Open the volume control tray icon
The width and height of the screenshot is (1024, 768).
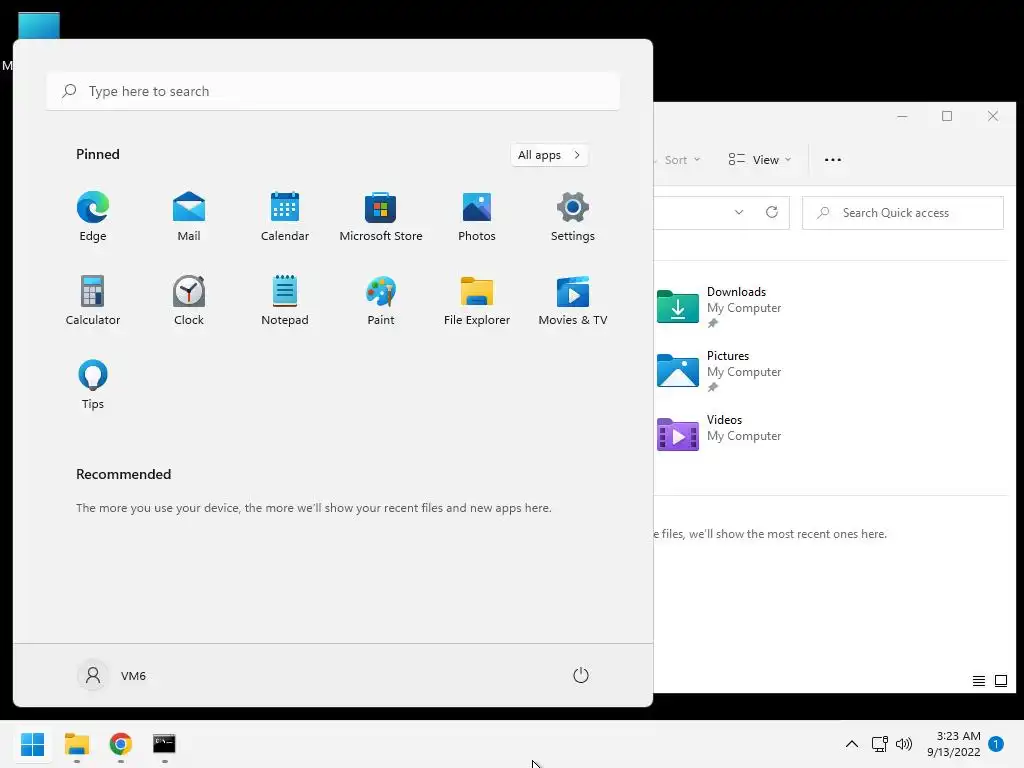click(904, 744)
